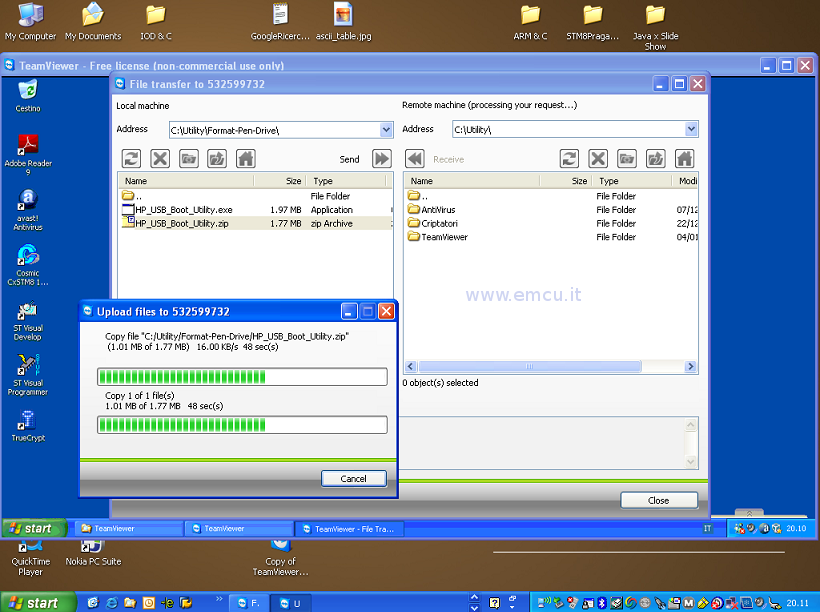
Task: Click the single-file copy progress bar
Action: coord(242,377)
